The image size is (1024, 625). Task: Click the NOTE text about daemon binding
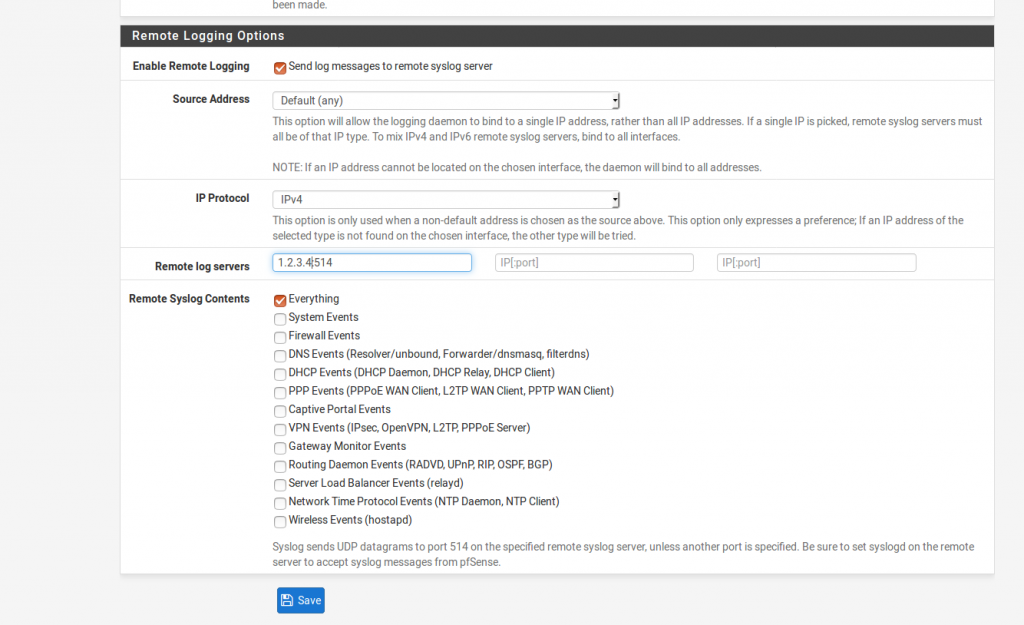pos(517,167)
